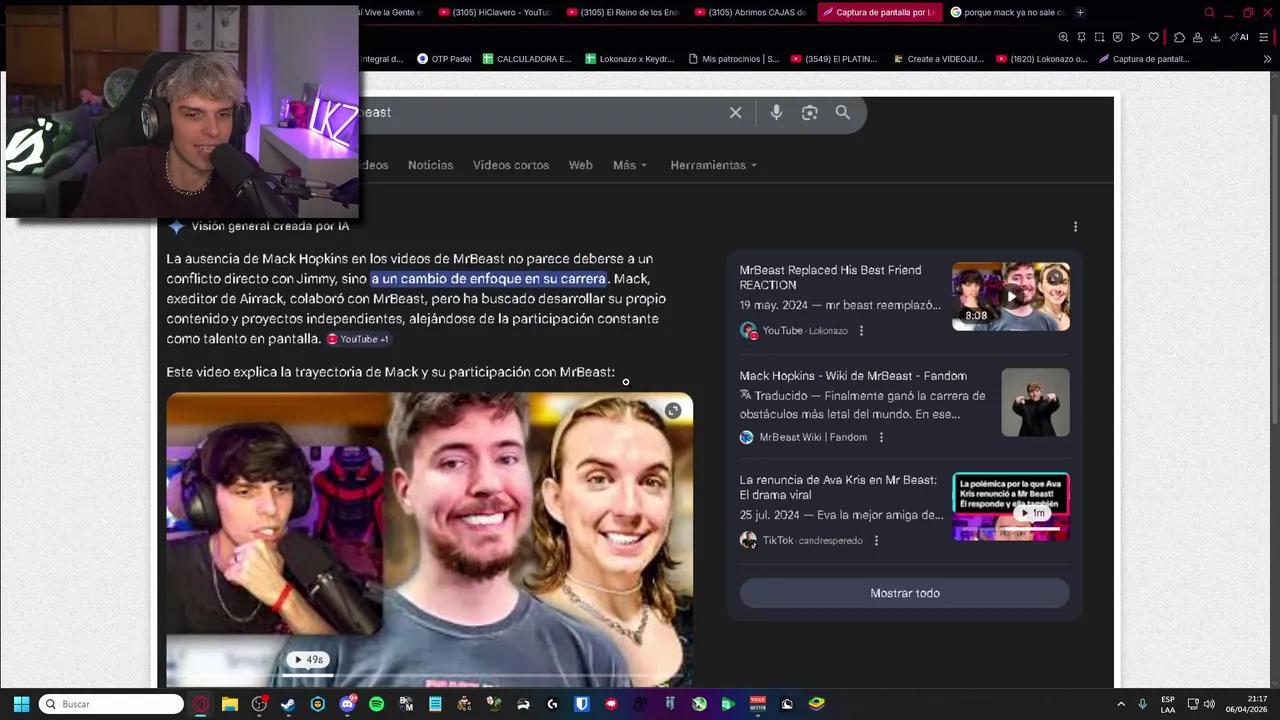Open La renuncia de Ava Kris link
The image size is (1280, 720).
click(838, 487)
